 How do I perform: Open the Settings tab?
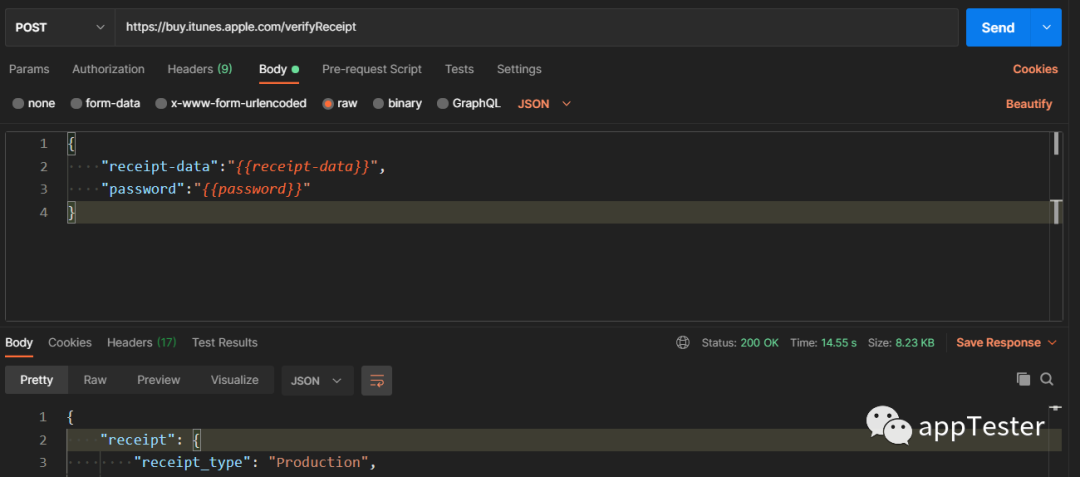(519, 69)
